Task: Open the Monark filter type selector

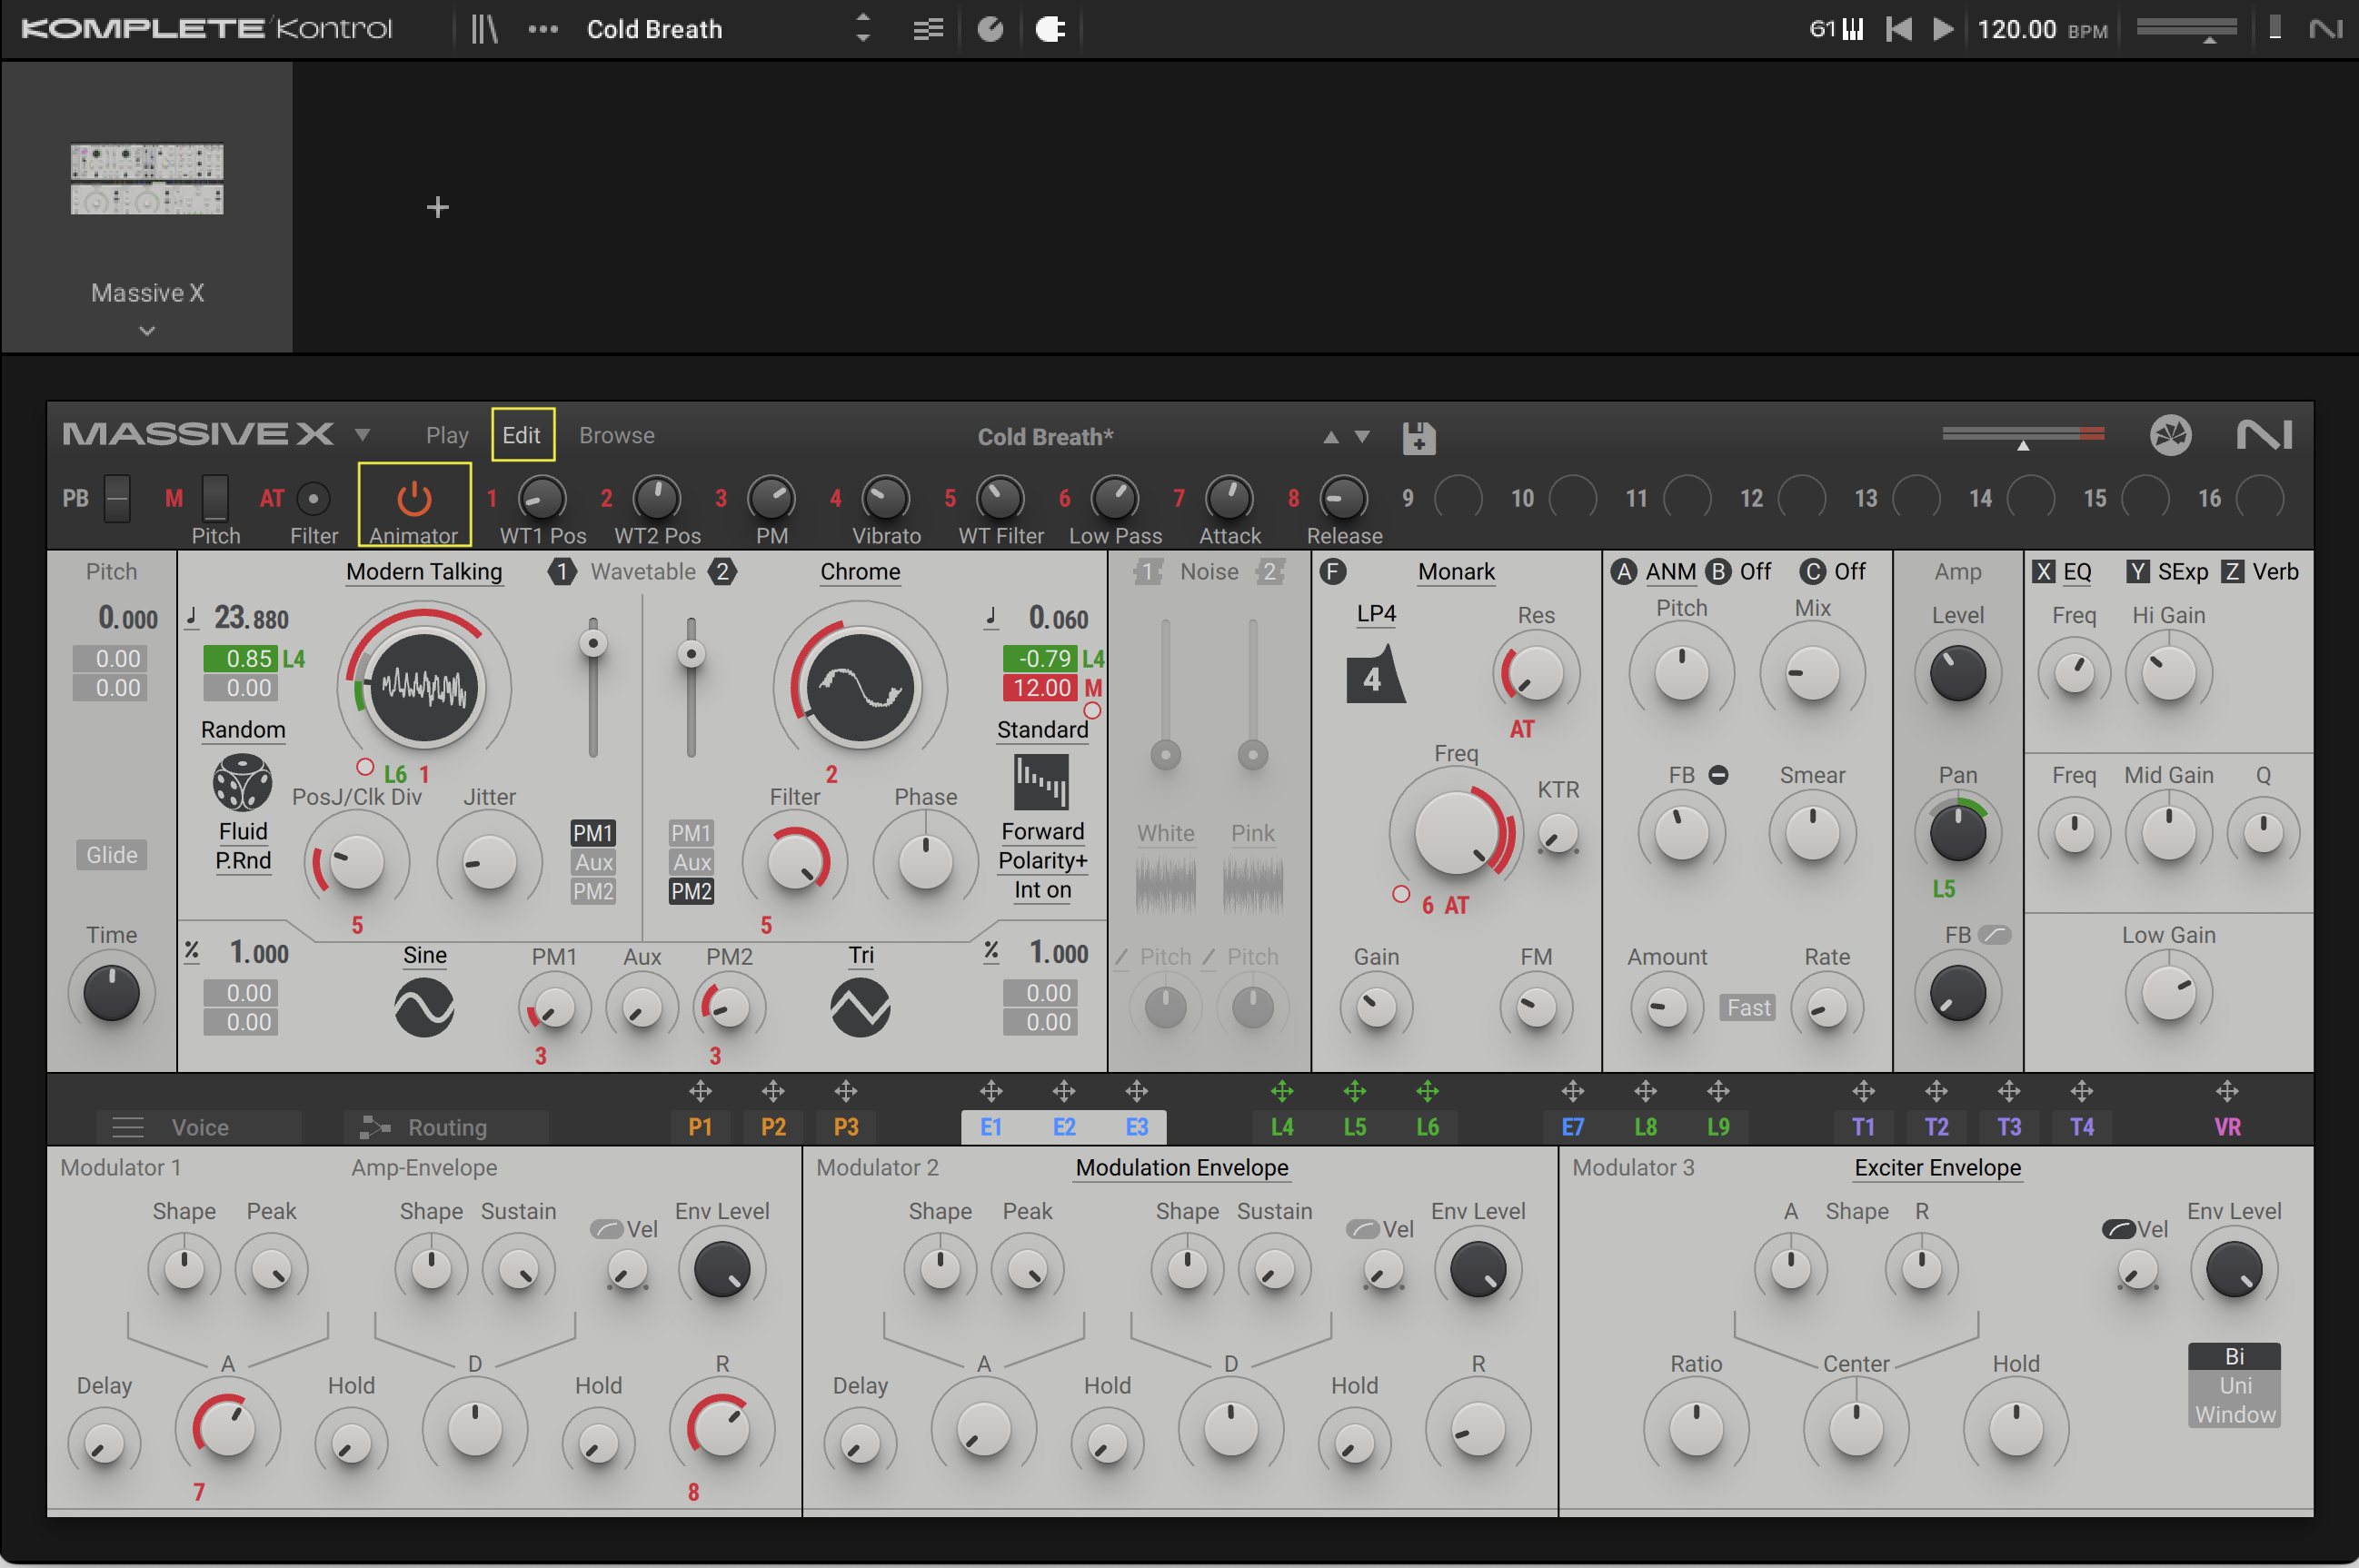Action: pyautogui.click(x=1456, y=572)
